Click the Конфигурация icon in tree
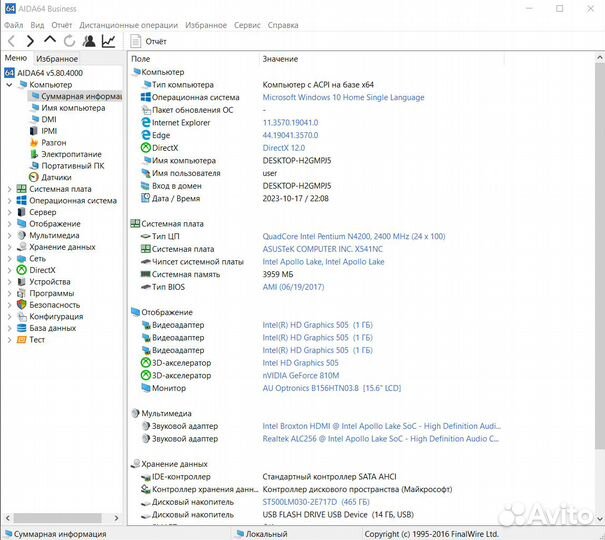This screenshot has height=540, width=605. [22, 316]
